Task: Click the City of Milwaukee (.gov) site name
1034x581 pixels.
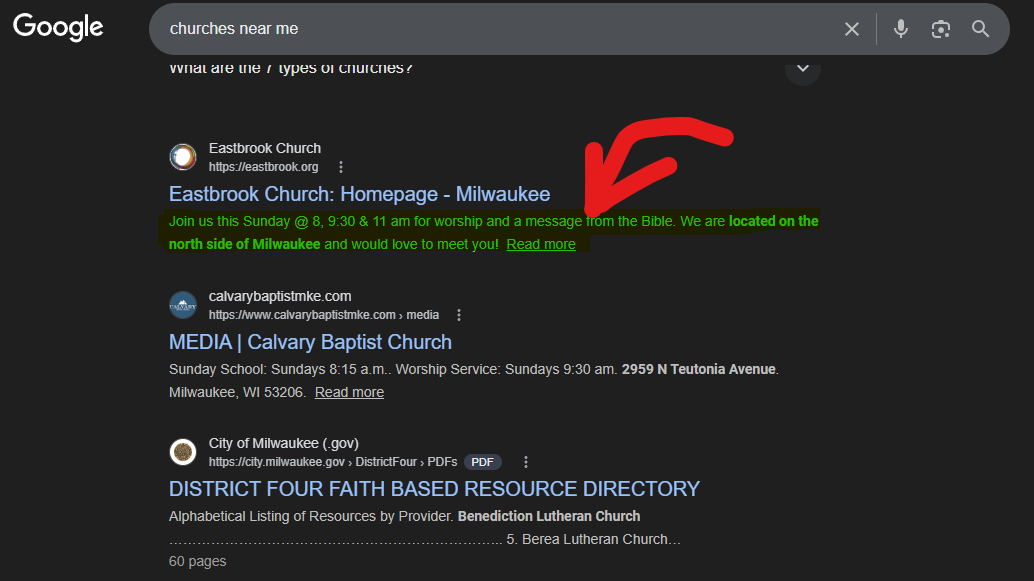Action: [x=284, y=443]
